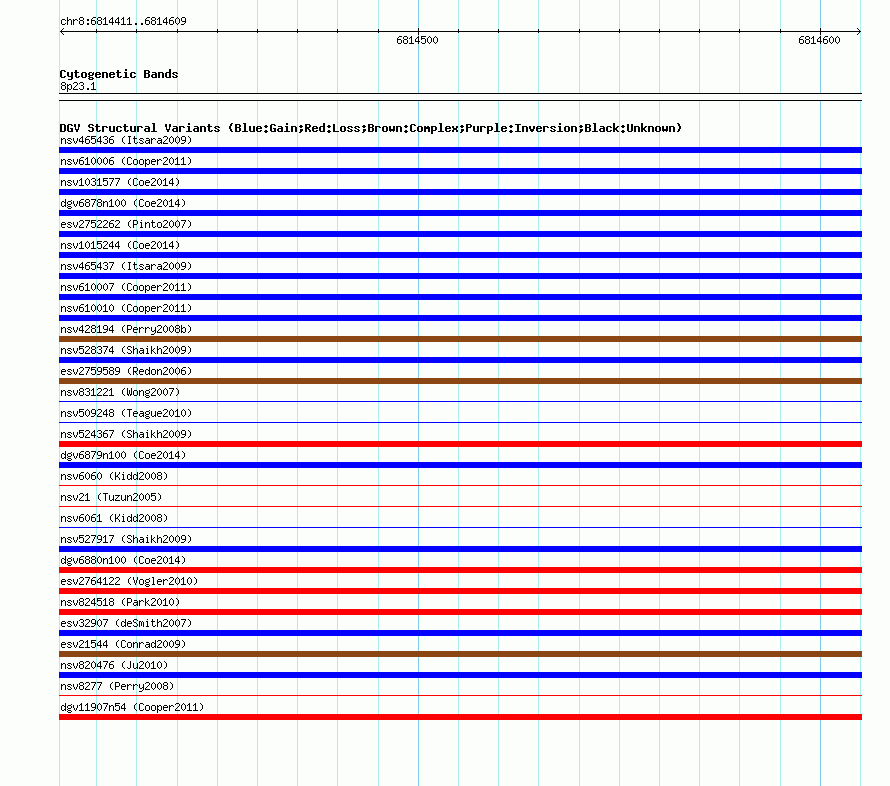The image size is (890, 786).
Task: Open dgv6879n100 (Coe2014) variant
Action: pyautogui.click(x=123, y=455)
